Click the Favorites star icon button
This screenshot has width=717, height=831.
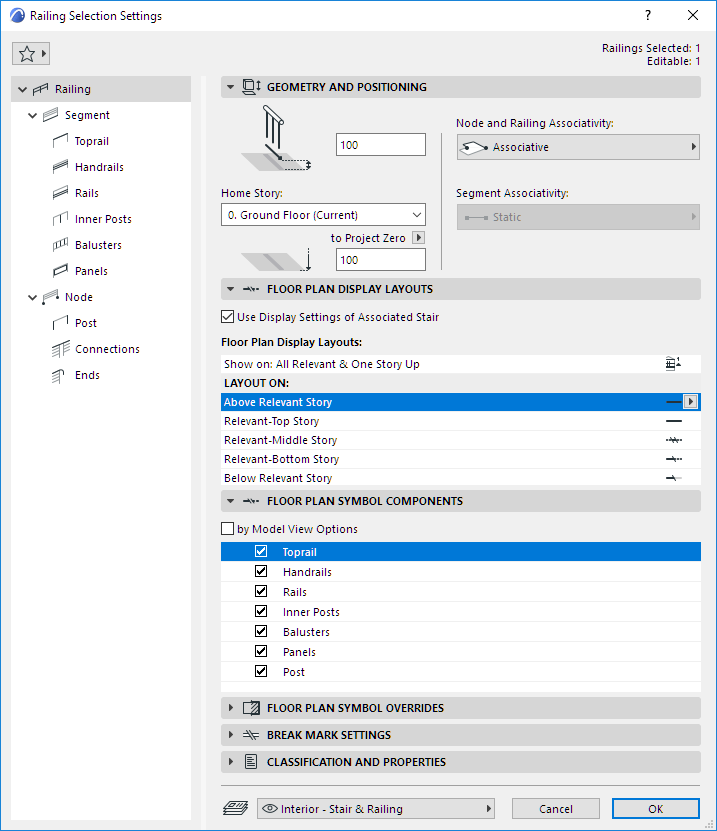31,54
